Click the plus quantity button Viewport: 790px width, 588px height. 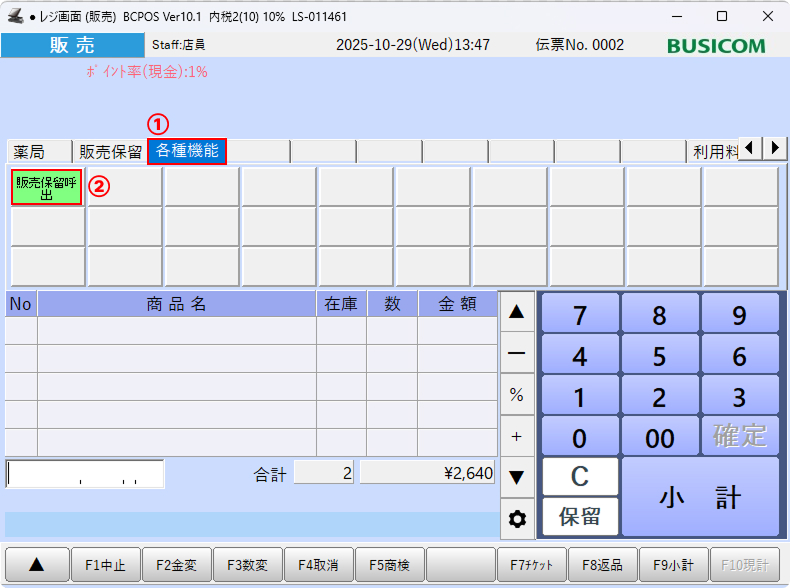[517, 436]
